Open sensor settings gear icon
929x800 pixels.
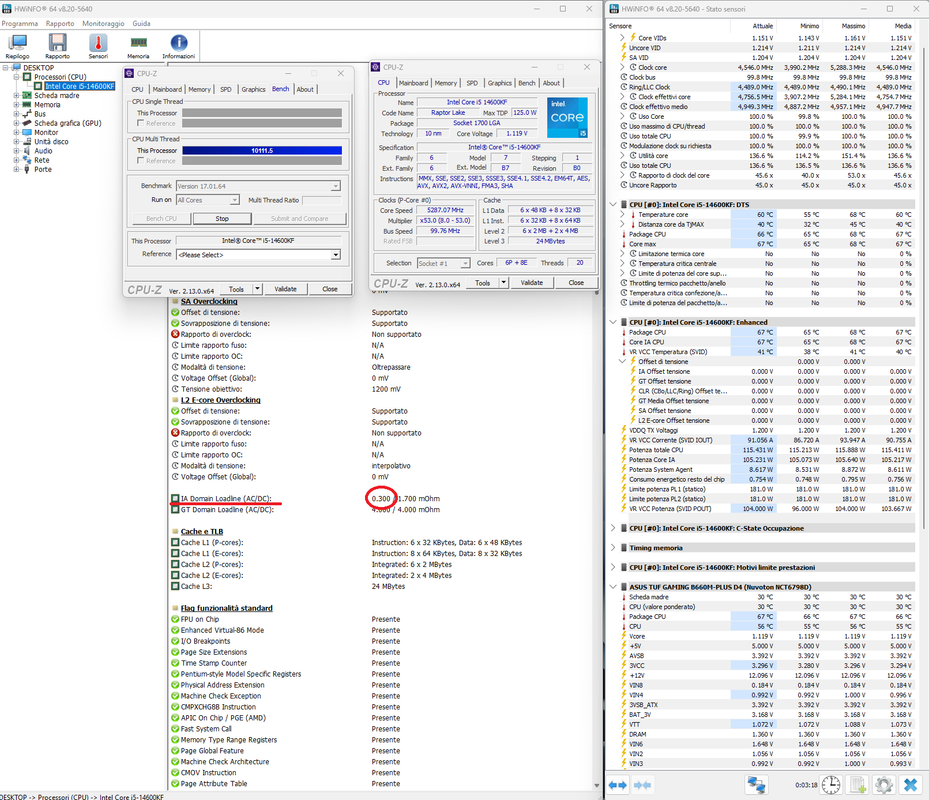click(x=884, y=785)
